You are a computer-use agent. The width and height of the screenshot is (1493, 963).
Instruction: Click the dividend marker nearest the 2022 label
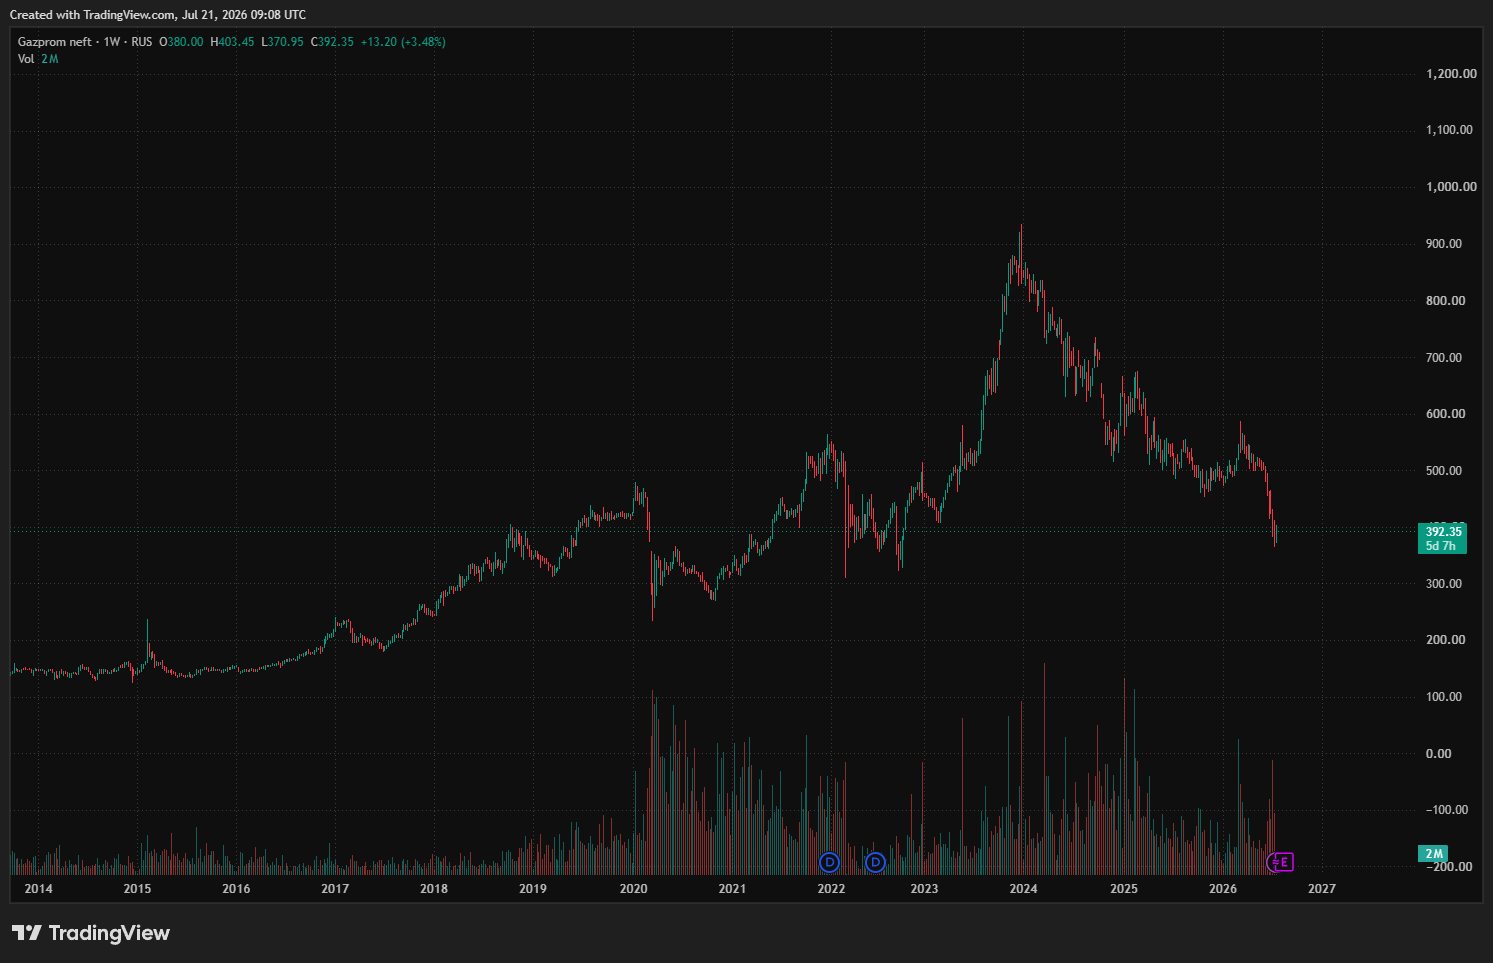tap(829, 862)
